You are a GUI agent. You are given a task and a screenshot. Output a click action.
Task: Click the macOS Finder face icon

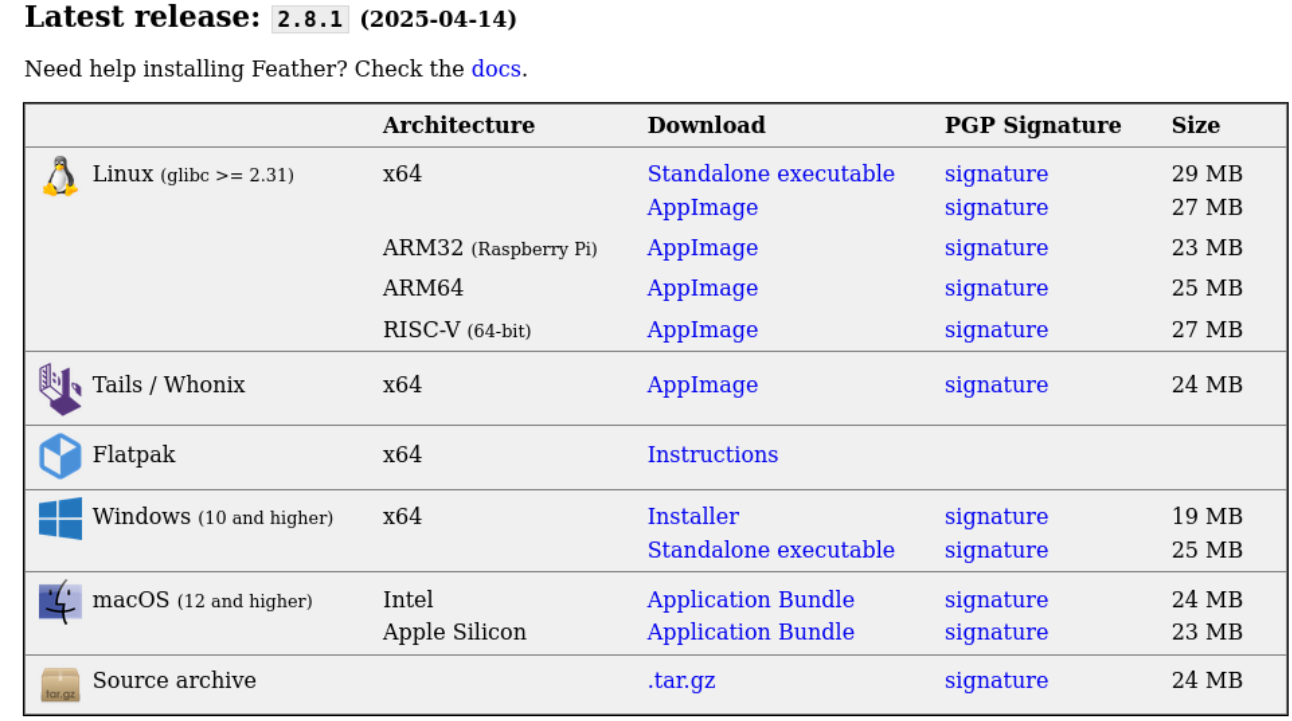[x=60, y=603]
